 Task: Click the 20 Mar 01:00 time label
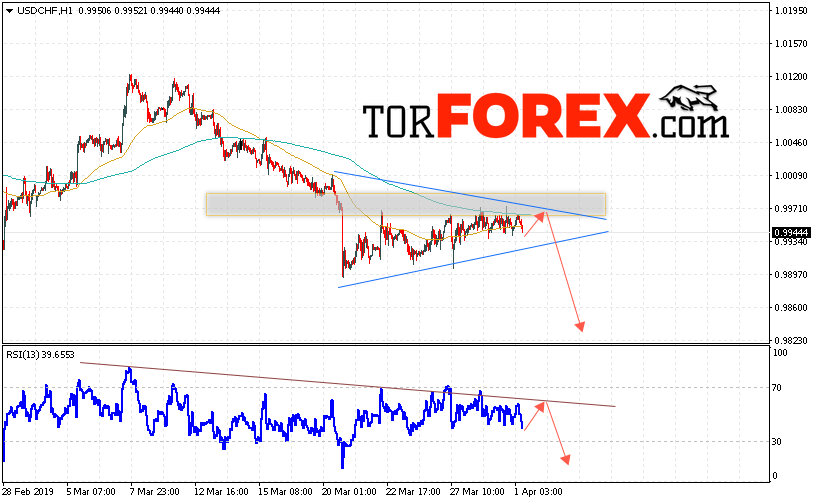[350, 492]
